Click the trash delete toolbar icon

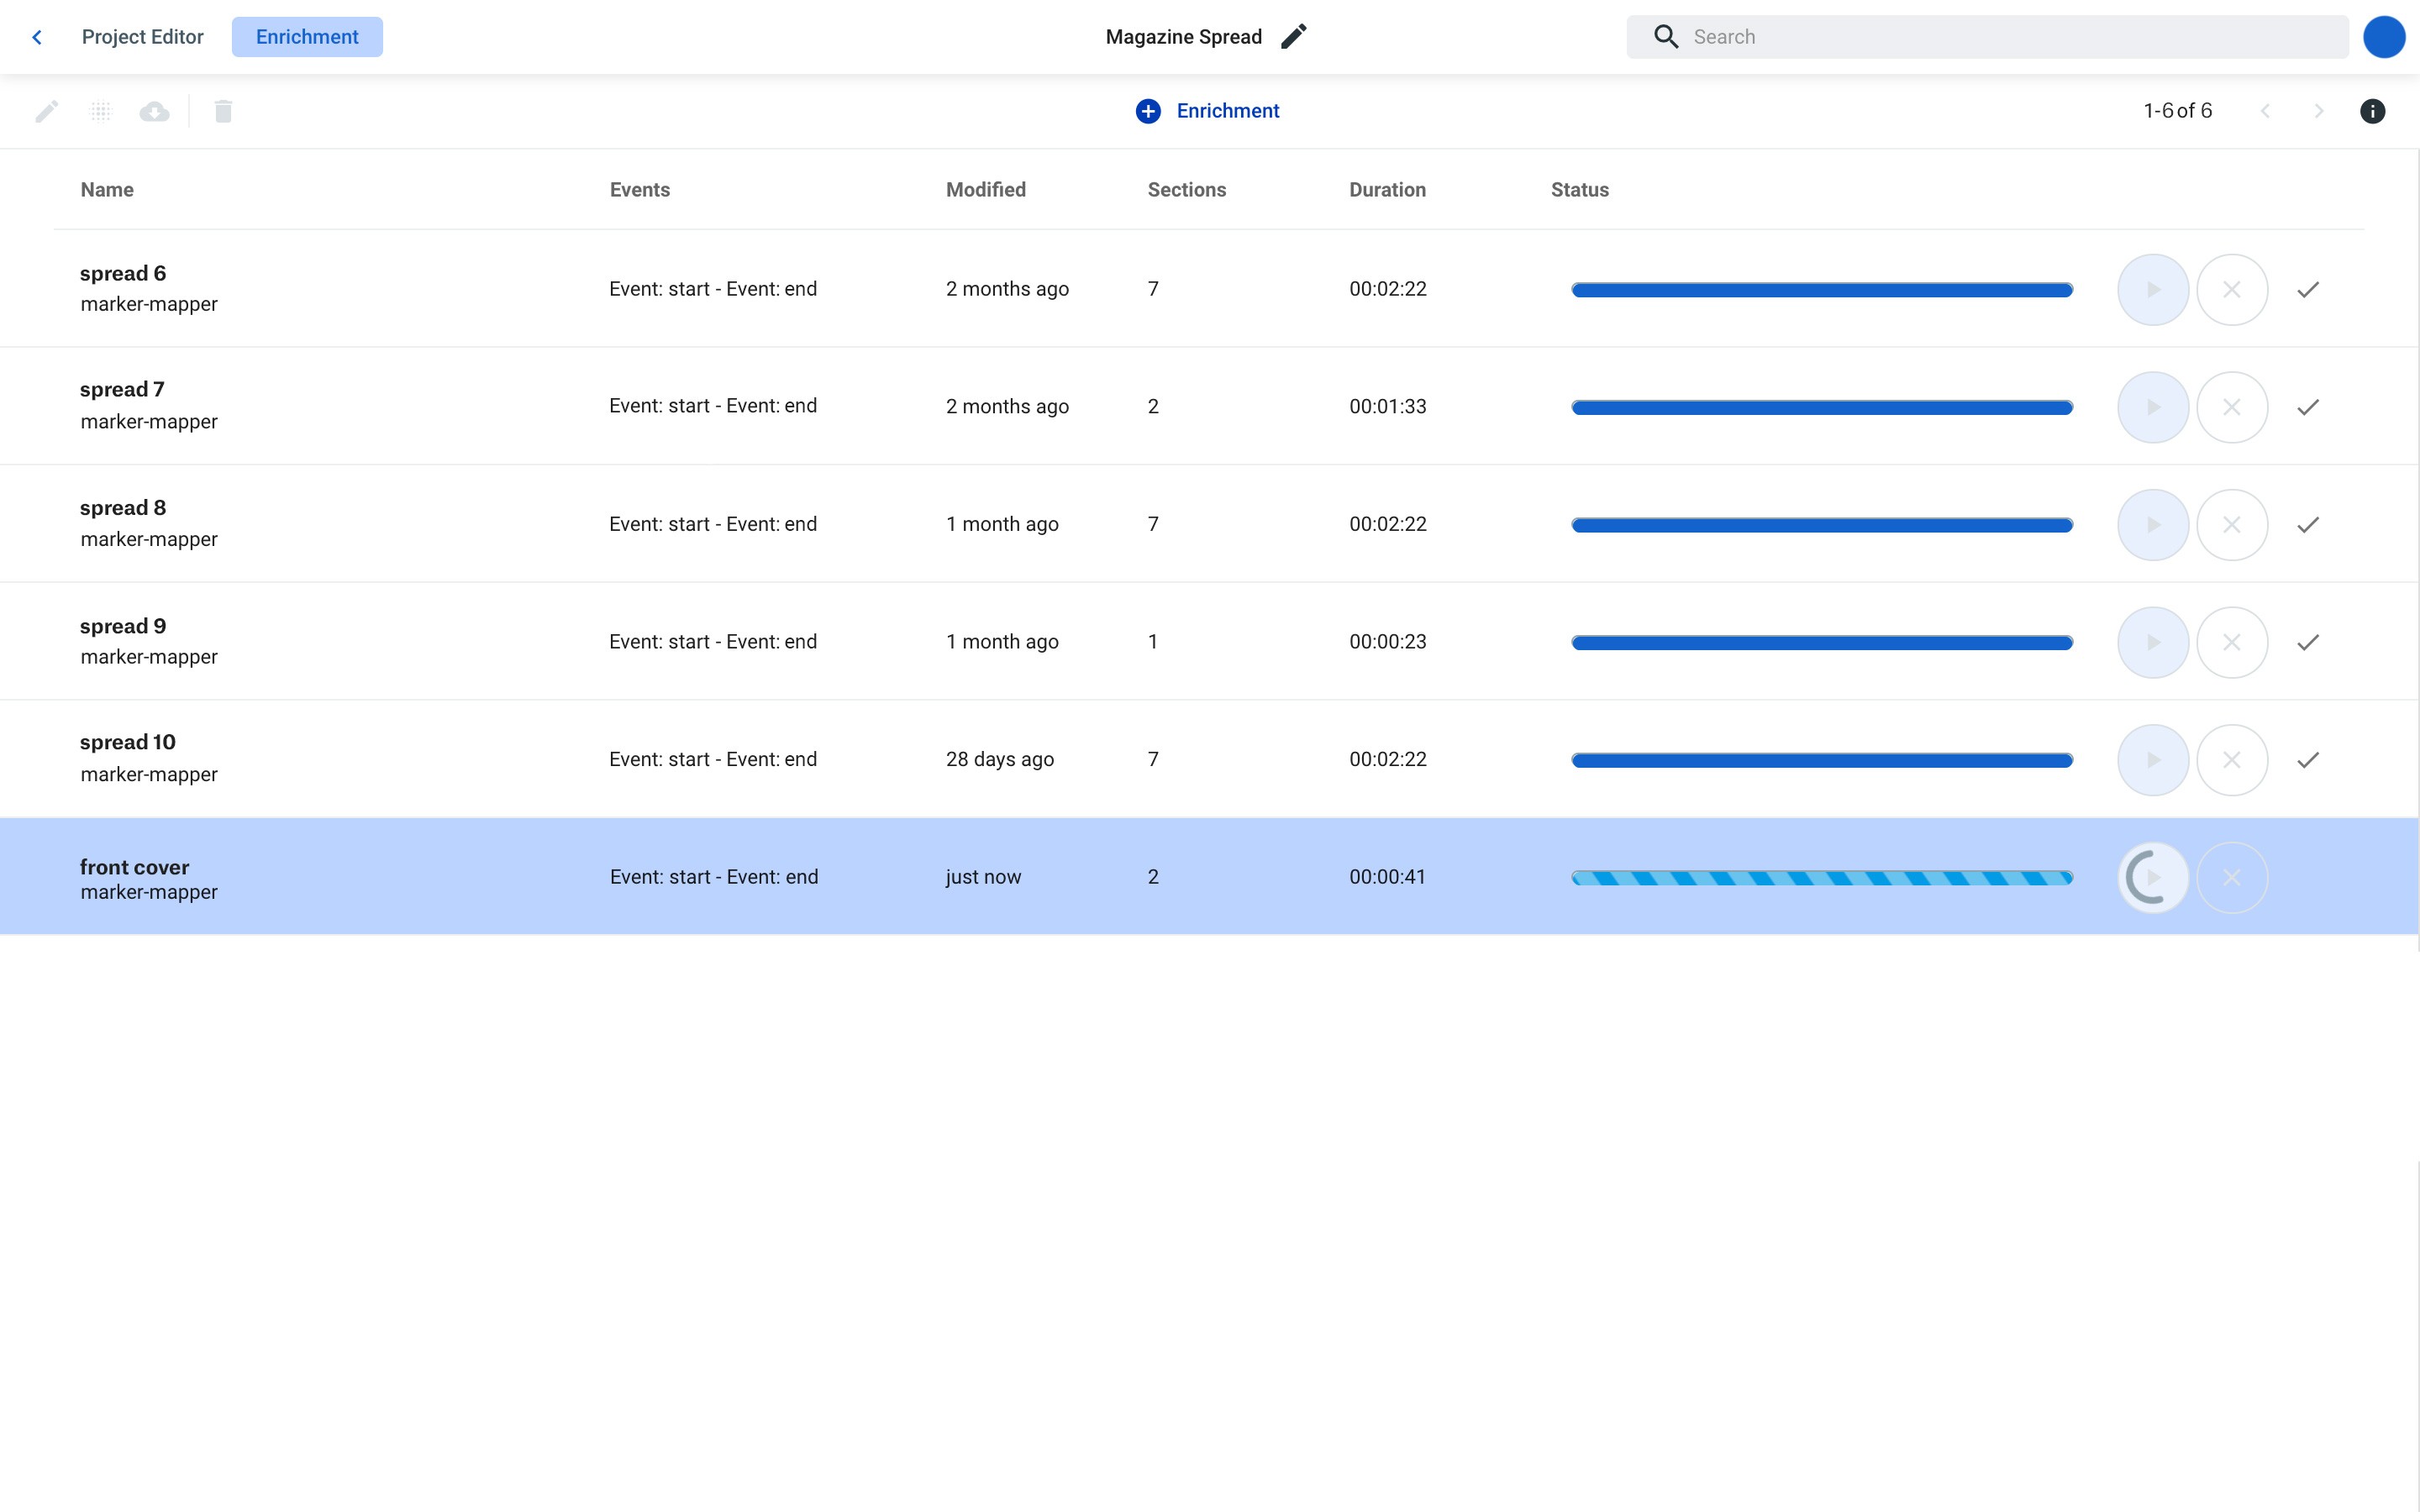tap(223, 111)
